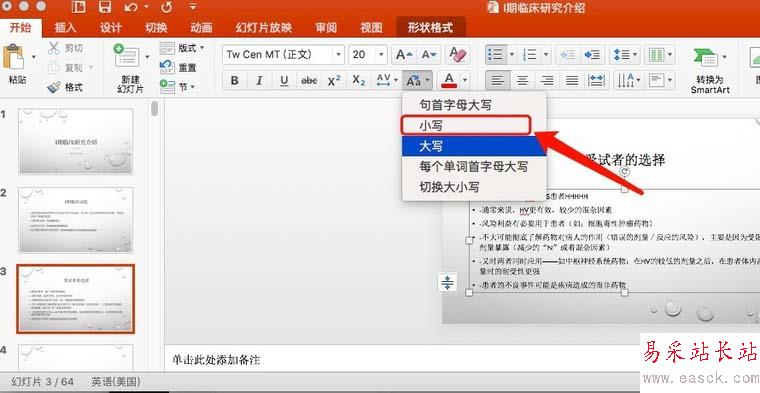The image size is (760, 393).
Task: Switch to the 幻灯片放映 tab
Action: tap(264, 28)
